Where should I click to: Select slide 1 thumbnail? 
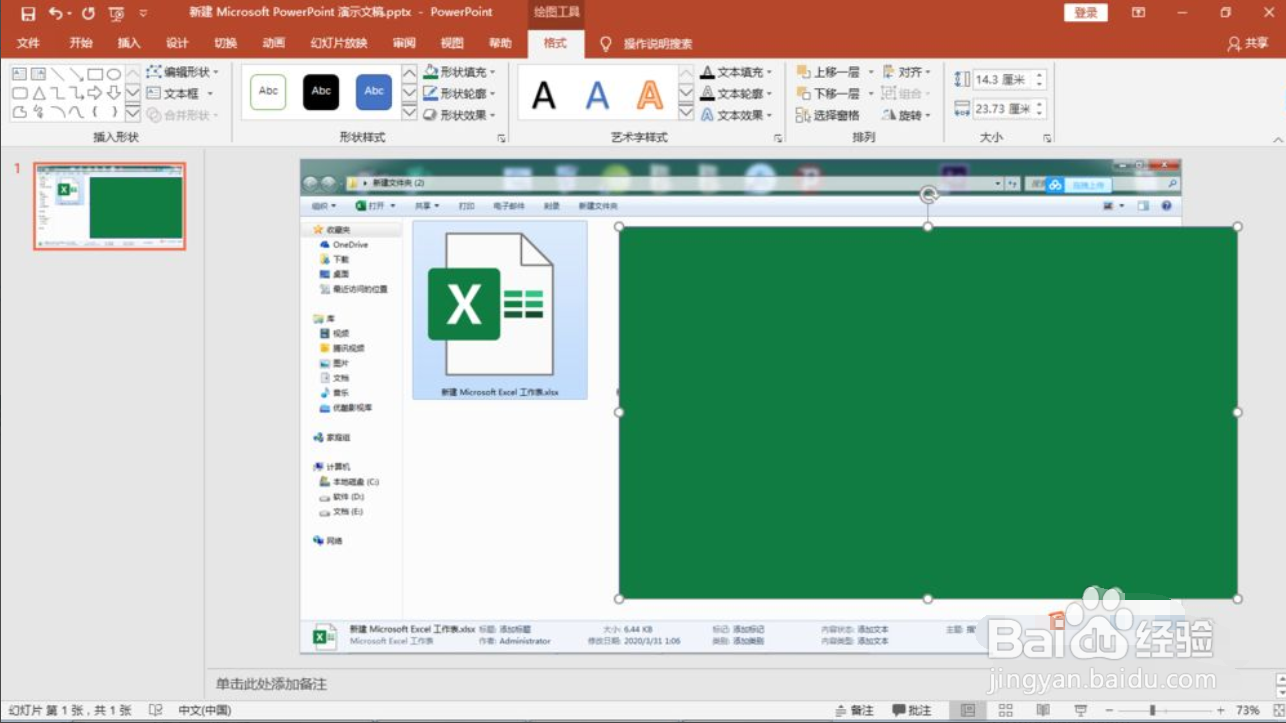110,206
